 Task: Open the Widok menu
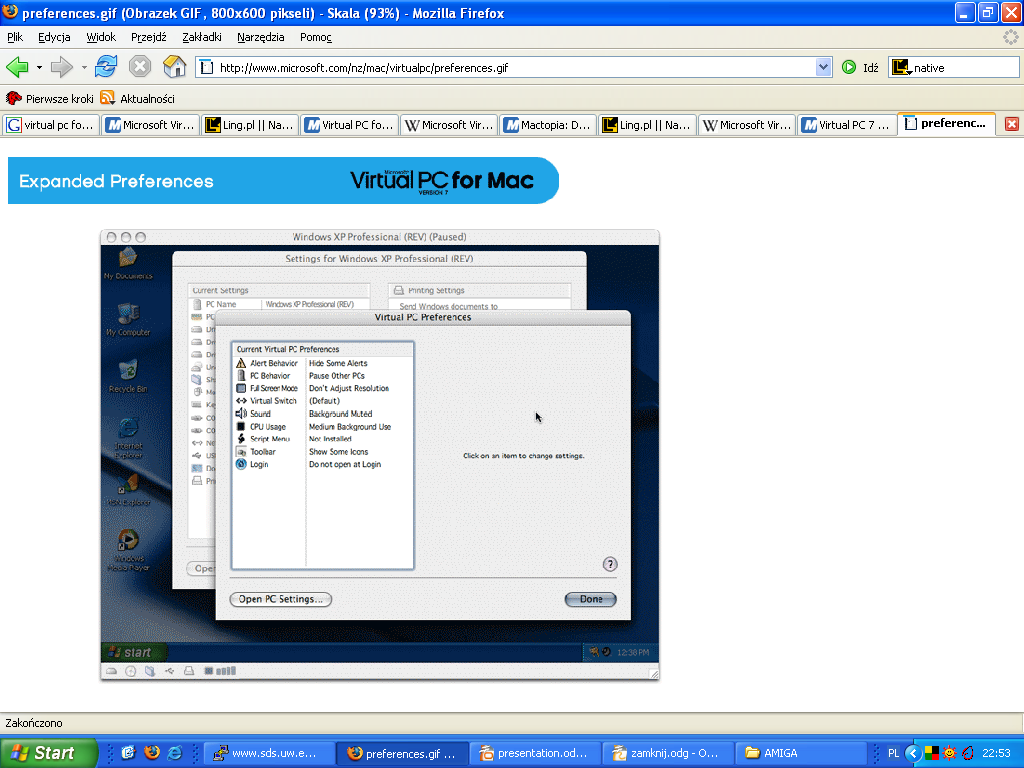click(101, 37)
